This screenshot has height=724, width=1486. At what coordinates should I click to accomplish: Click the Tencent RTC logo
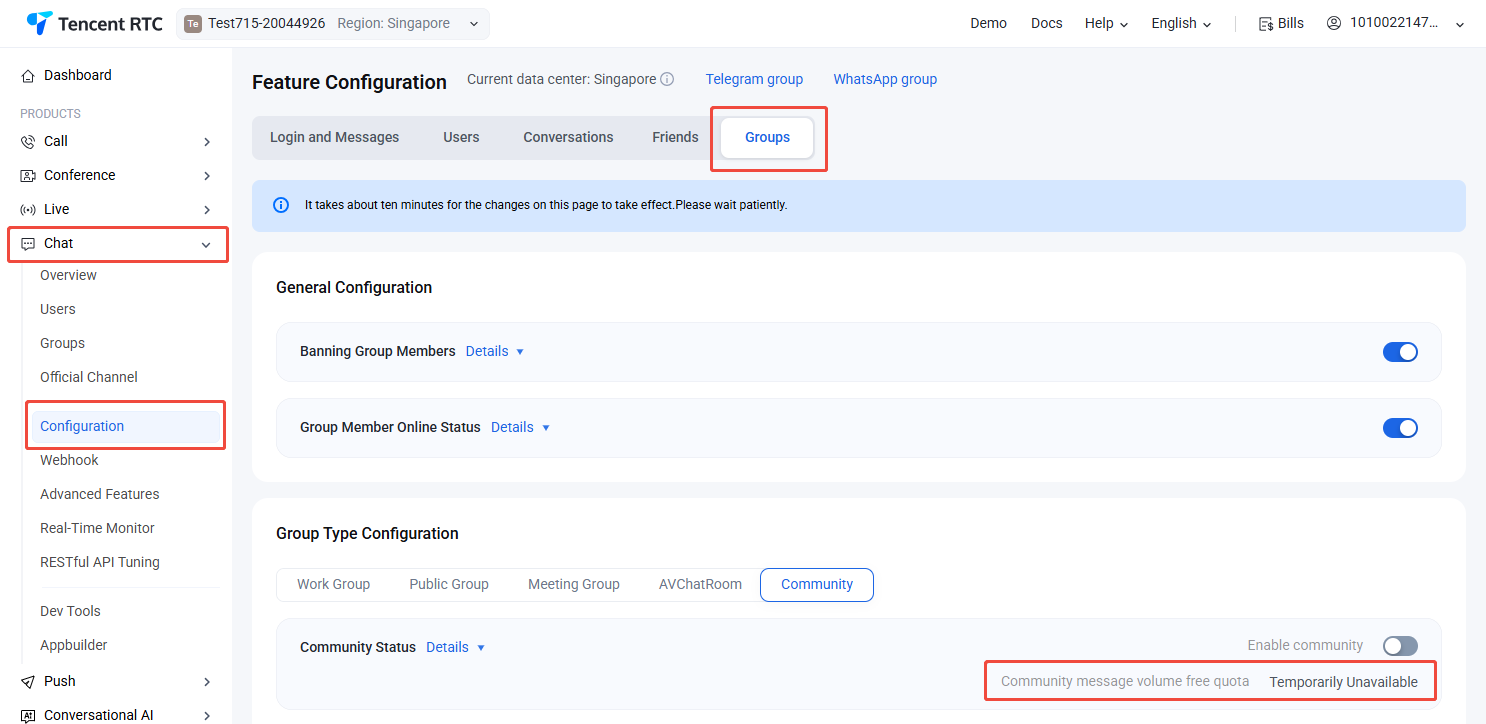point(94,23)
